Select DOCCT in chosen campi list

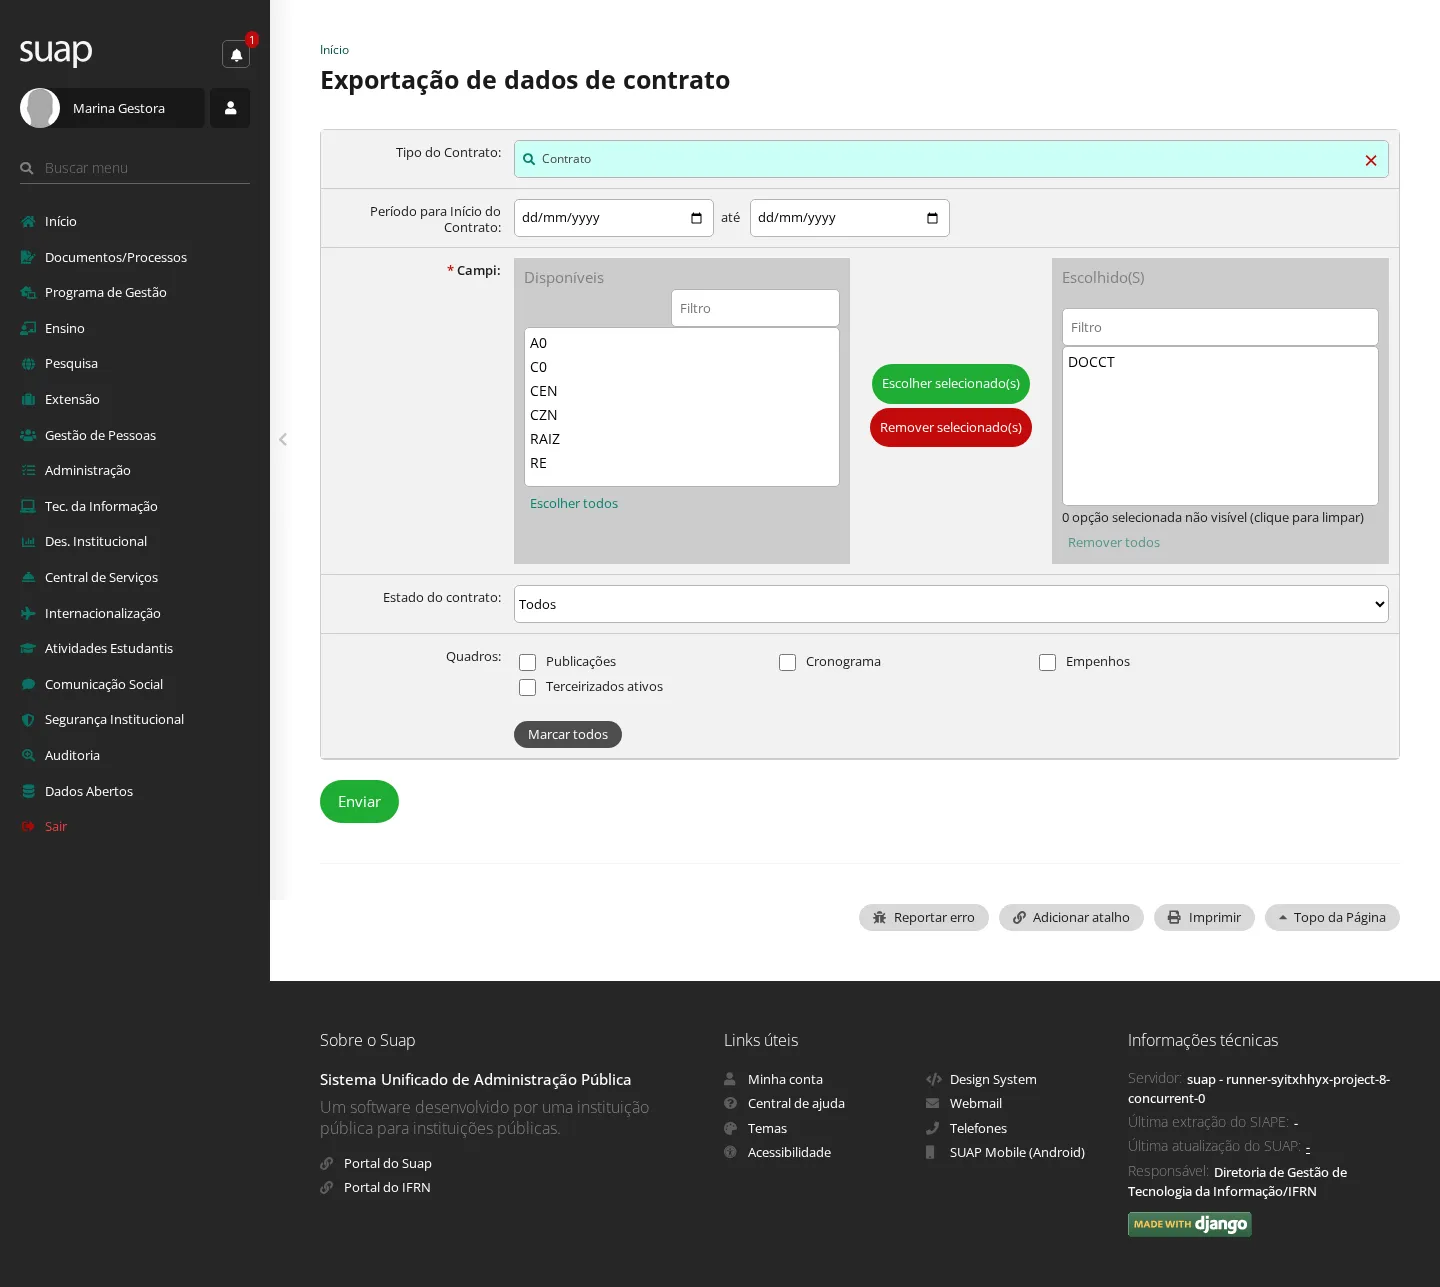click(1220, 362)
